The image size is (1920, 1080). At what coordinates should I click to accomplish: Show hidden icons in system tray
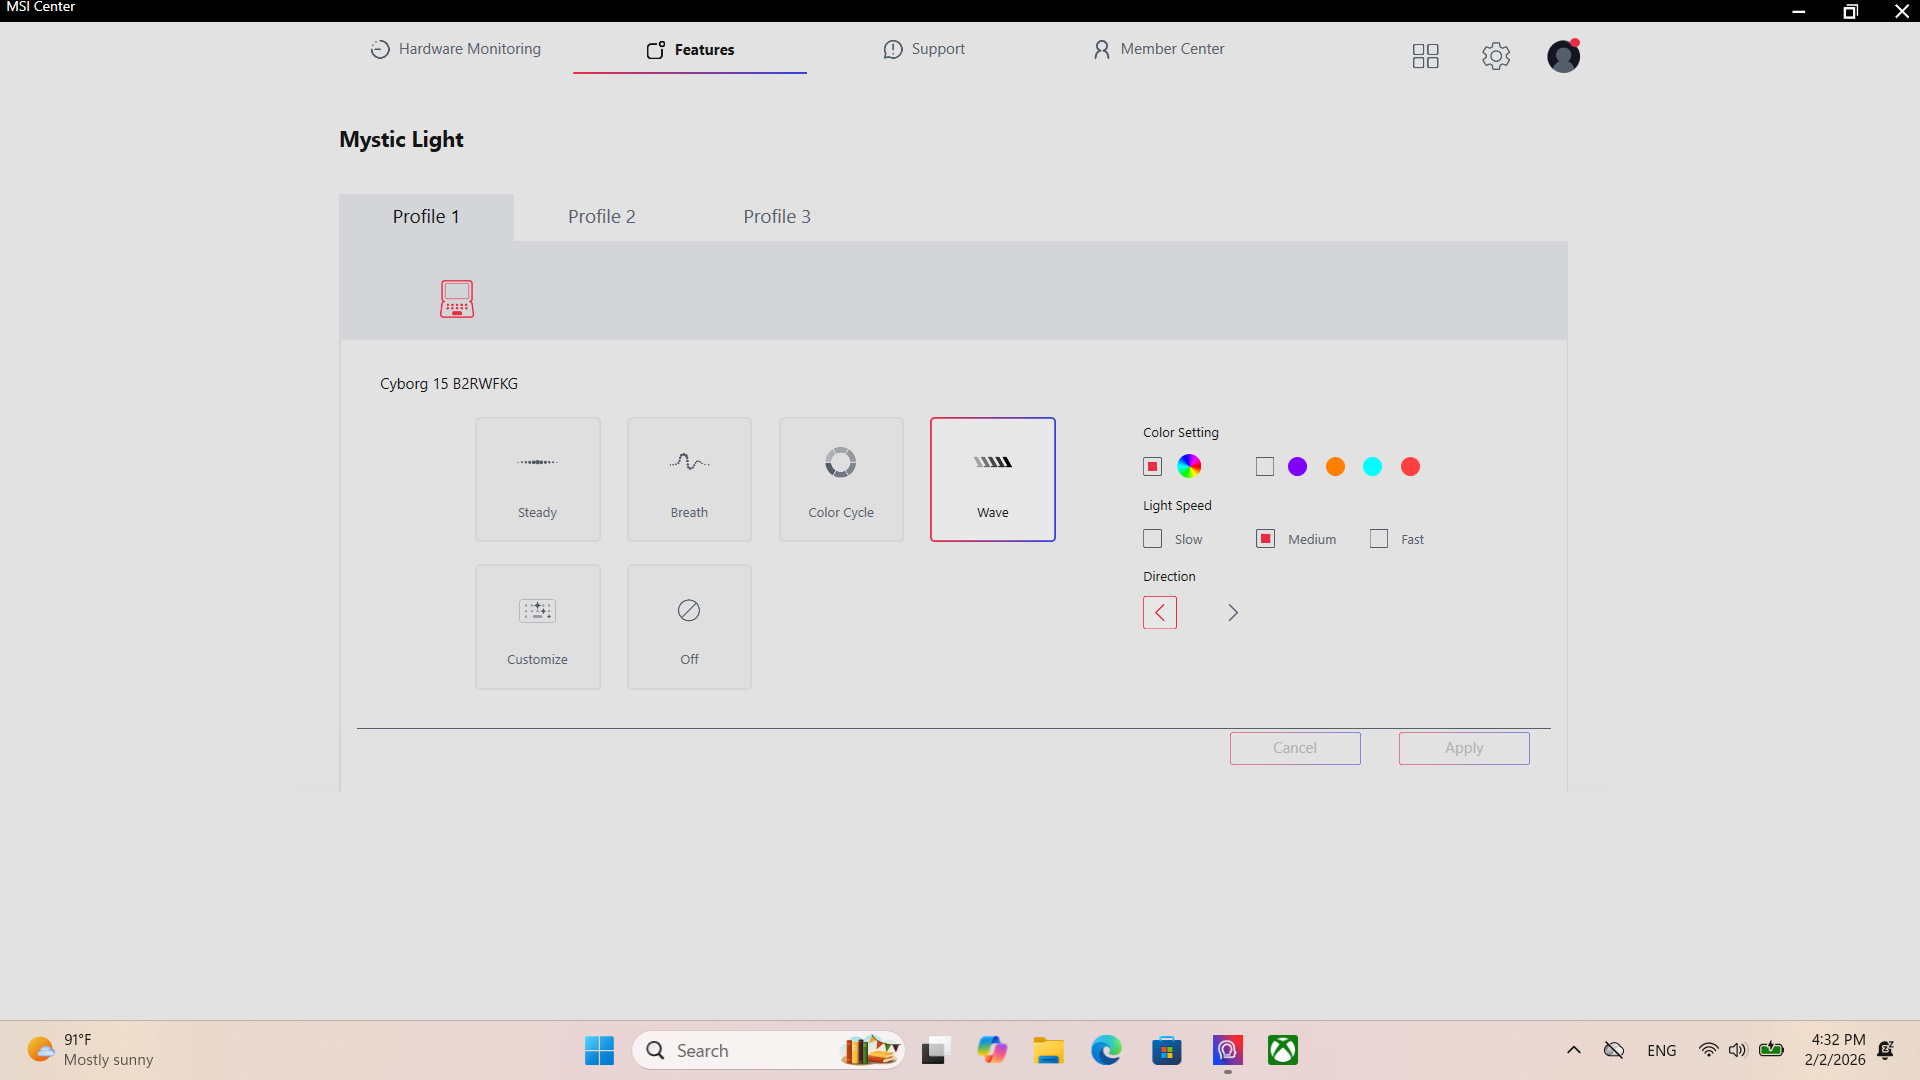[x=1573, y=1050]
